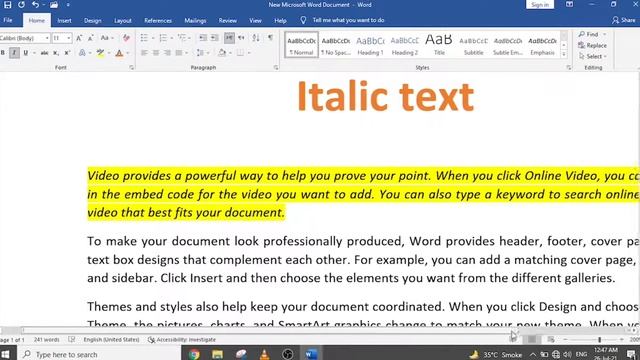The image size is (640, 360).
Task: Click Borders icon
Action: click(x=240, y=53)
